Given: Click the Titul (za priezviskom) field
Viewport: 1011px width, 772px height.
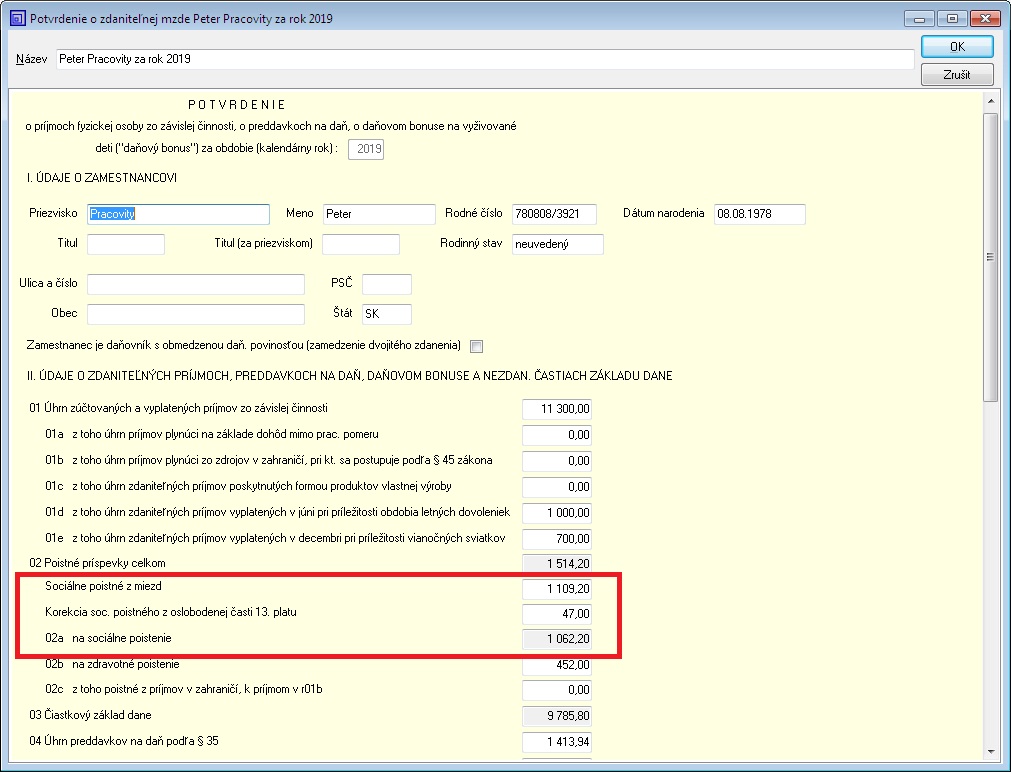Looking at the screenshot, I should point(360,244).
